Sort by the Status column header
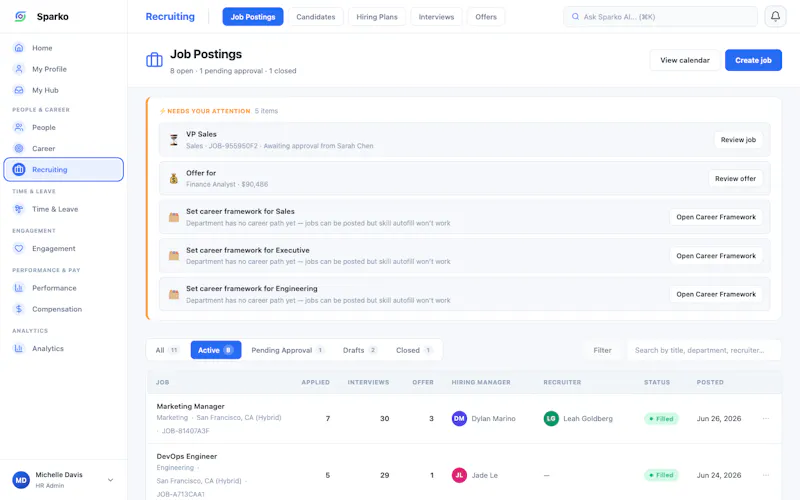Image resolution: width=800 pixels, height=500 pixels. point(657,382)
